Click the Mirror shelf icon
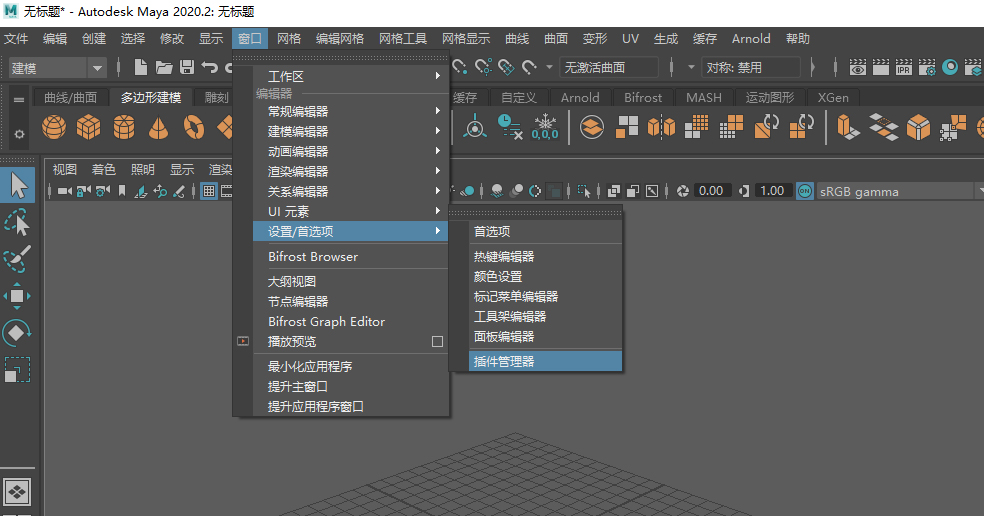 (661, 127)
